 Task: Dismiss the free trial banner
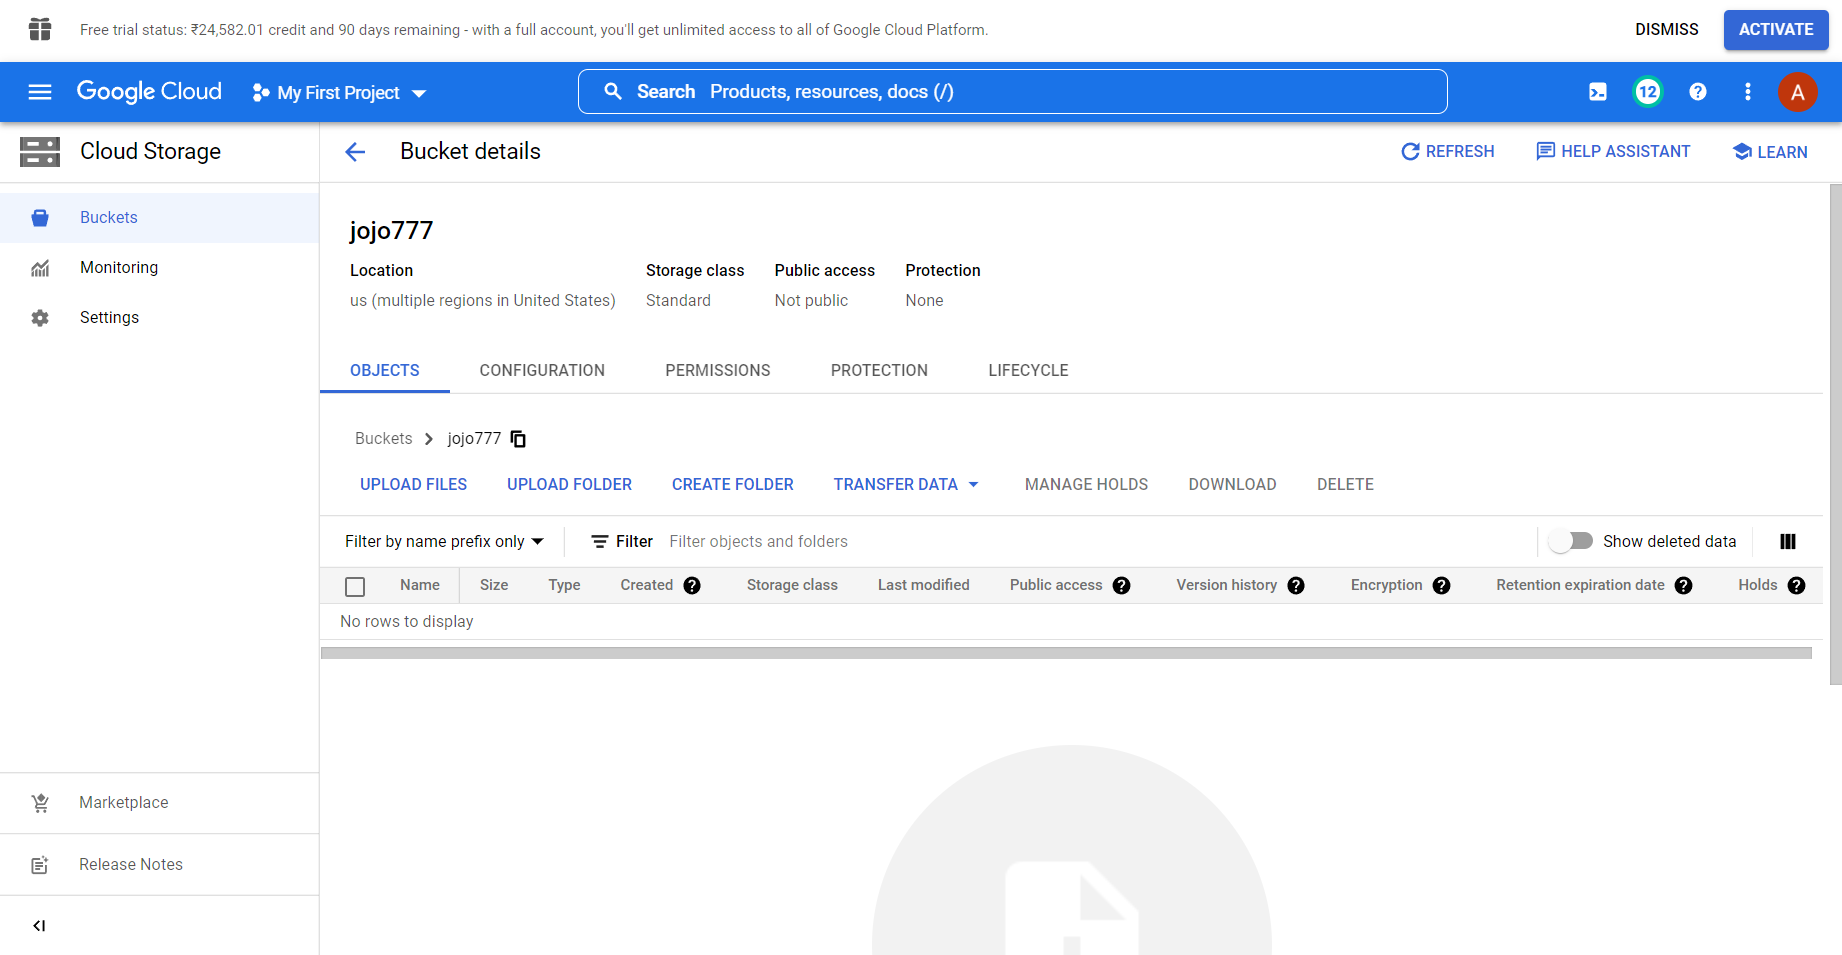[x=1667, y=30]
